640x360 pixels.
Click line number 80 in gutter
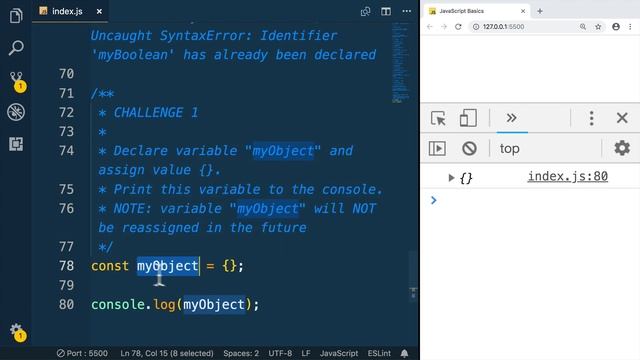67,304
